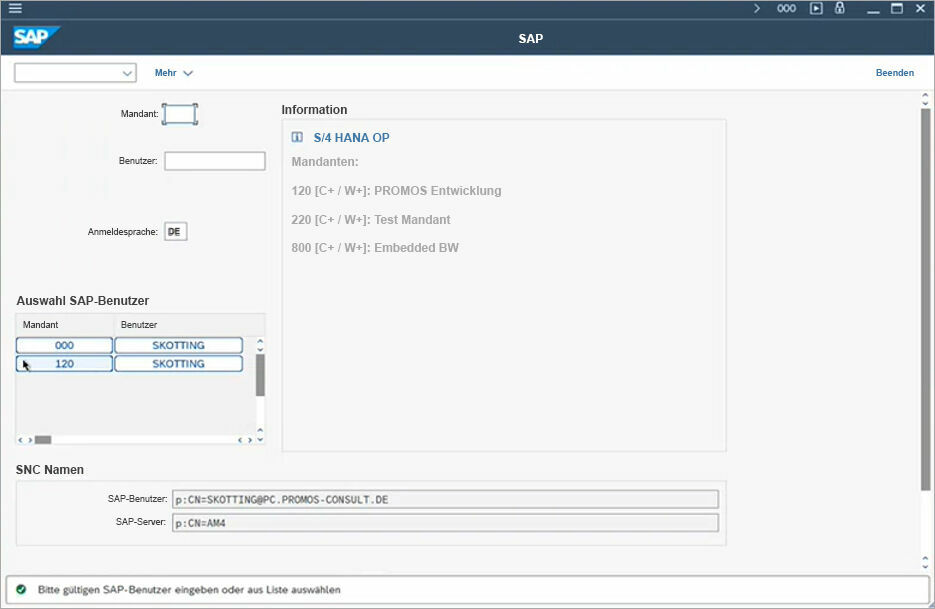The width and height of the screenshot is (935, 609).
Task: Click SKOTTING user in the 120 row
Action: 178,364
